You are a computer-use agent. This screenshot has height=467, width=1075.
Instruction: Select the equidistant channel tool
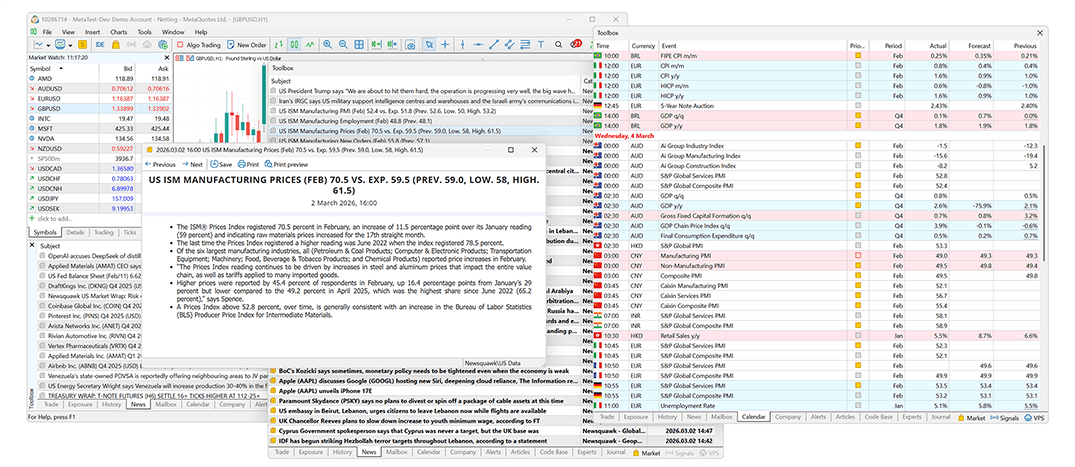[510, 45]
